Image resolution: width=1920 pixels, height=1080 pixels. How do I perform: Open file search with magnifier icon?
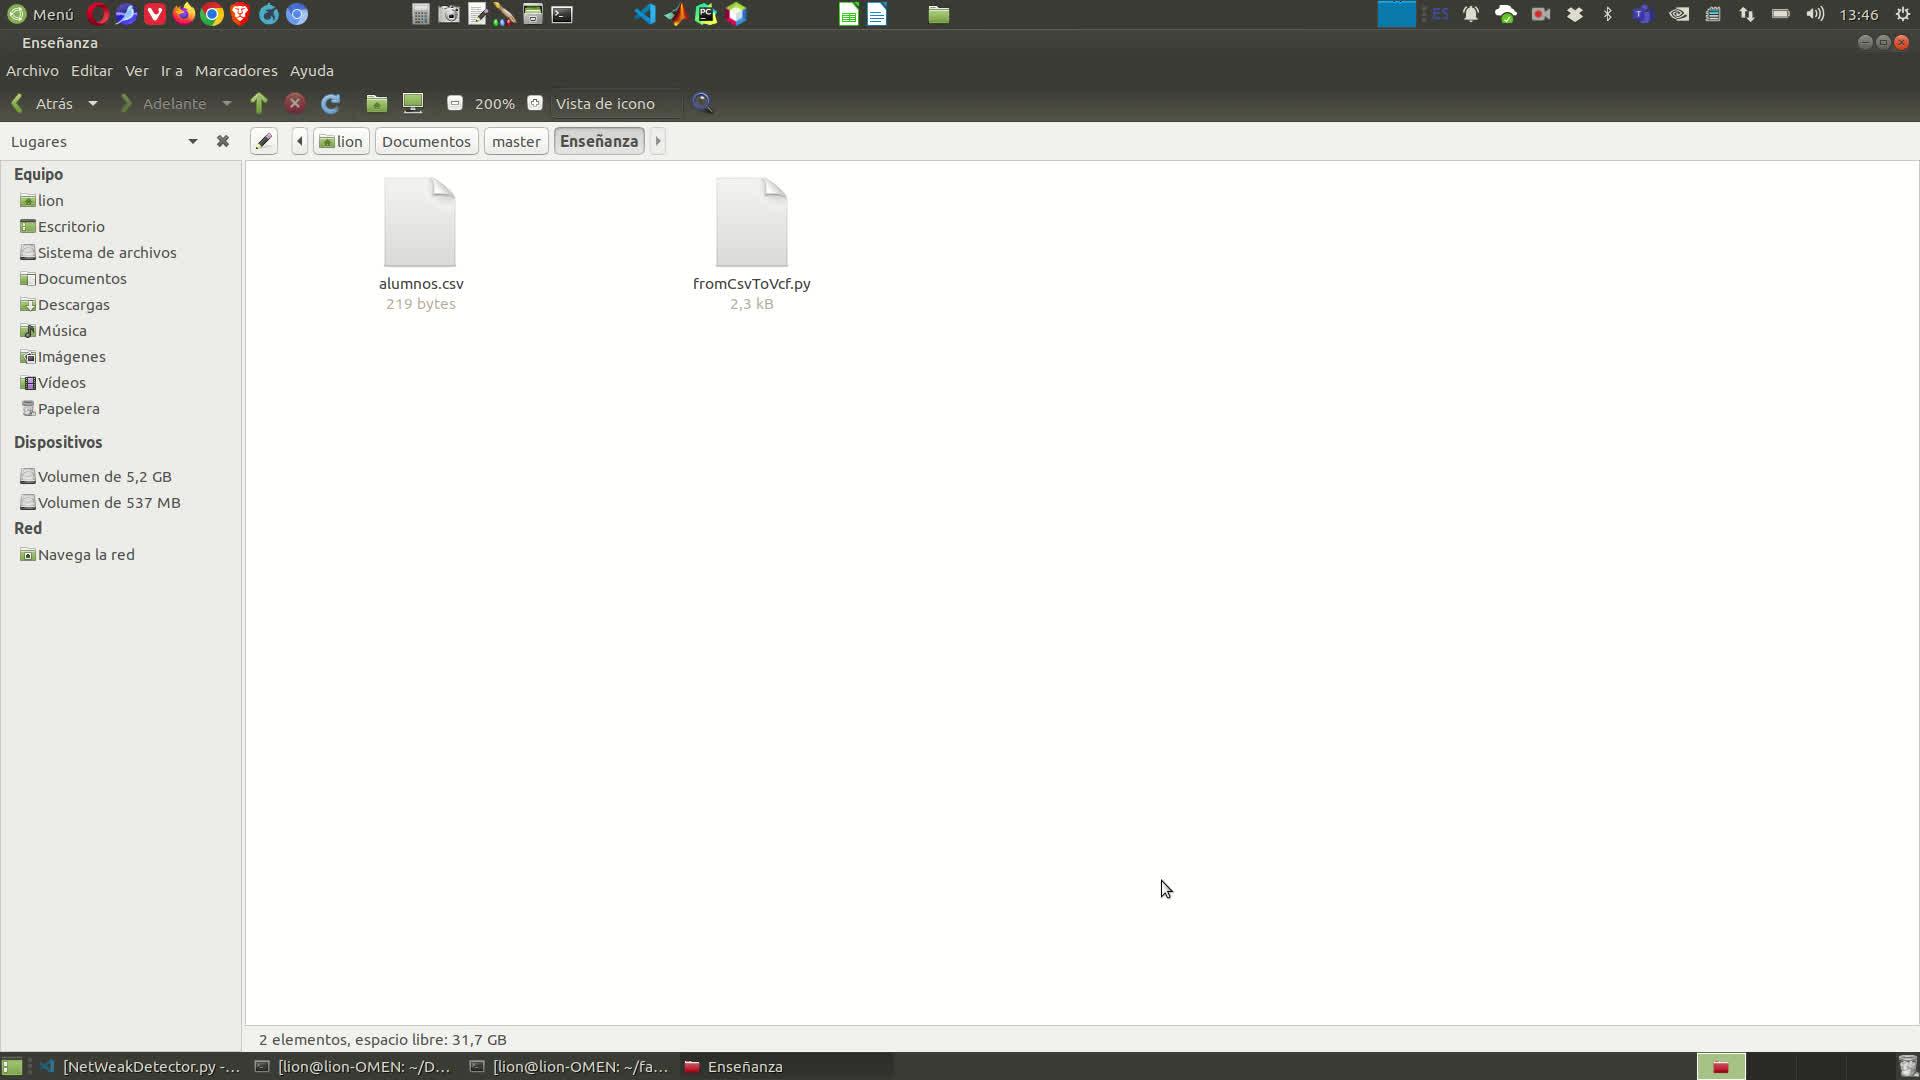click(702, 103)
